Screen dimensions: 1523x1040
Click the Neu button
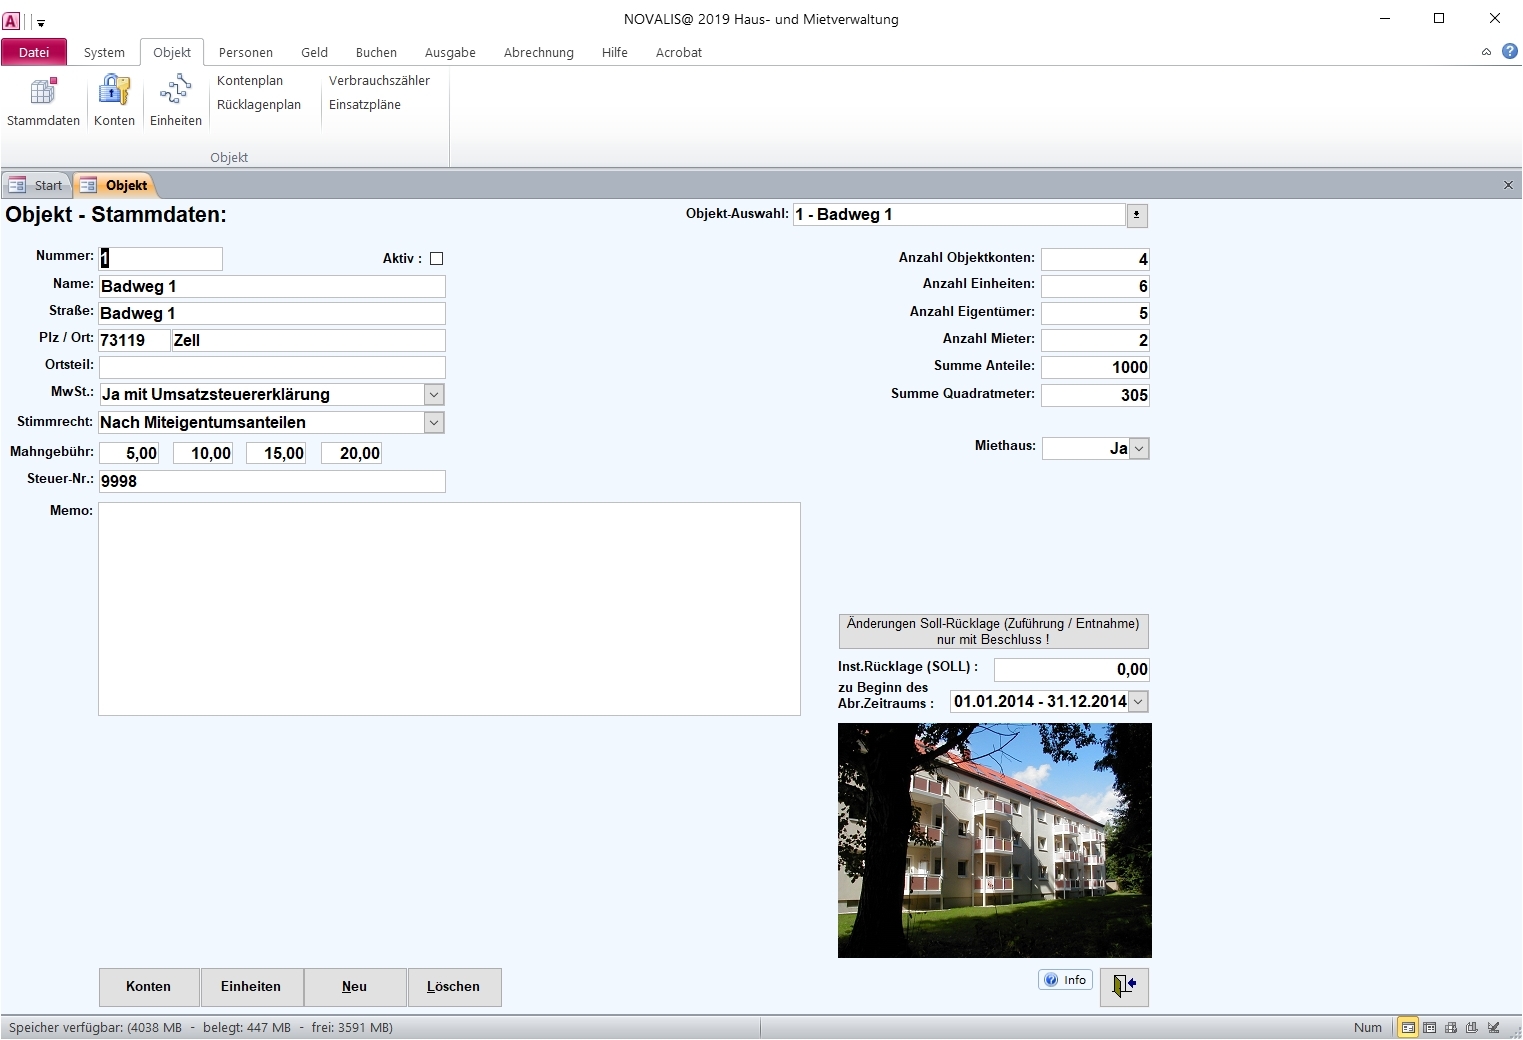[355, 987]
